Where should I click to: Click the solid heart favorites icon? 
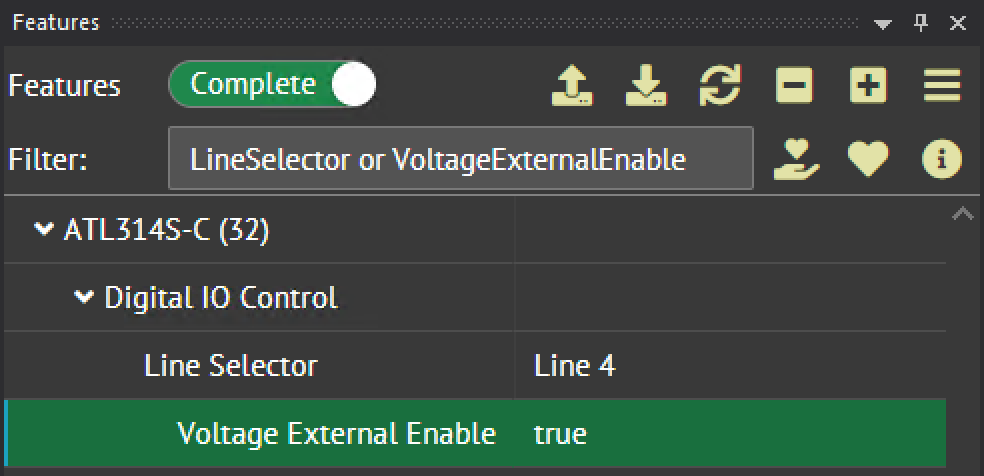click(x=868, y=158)
